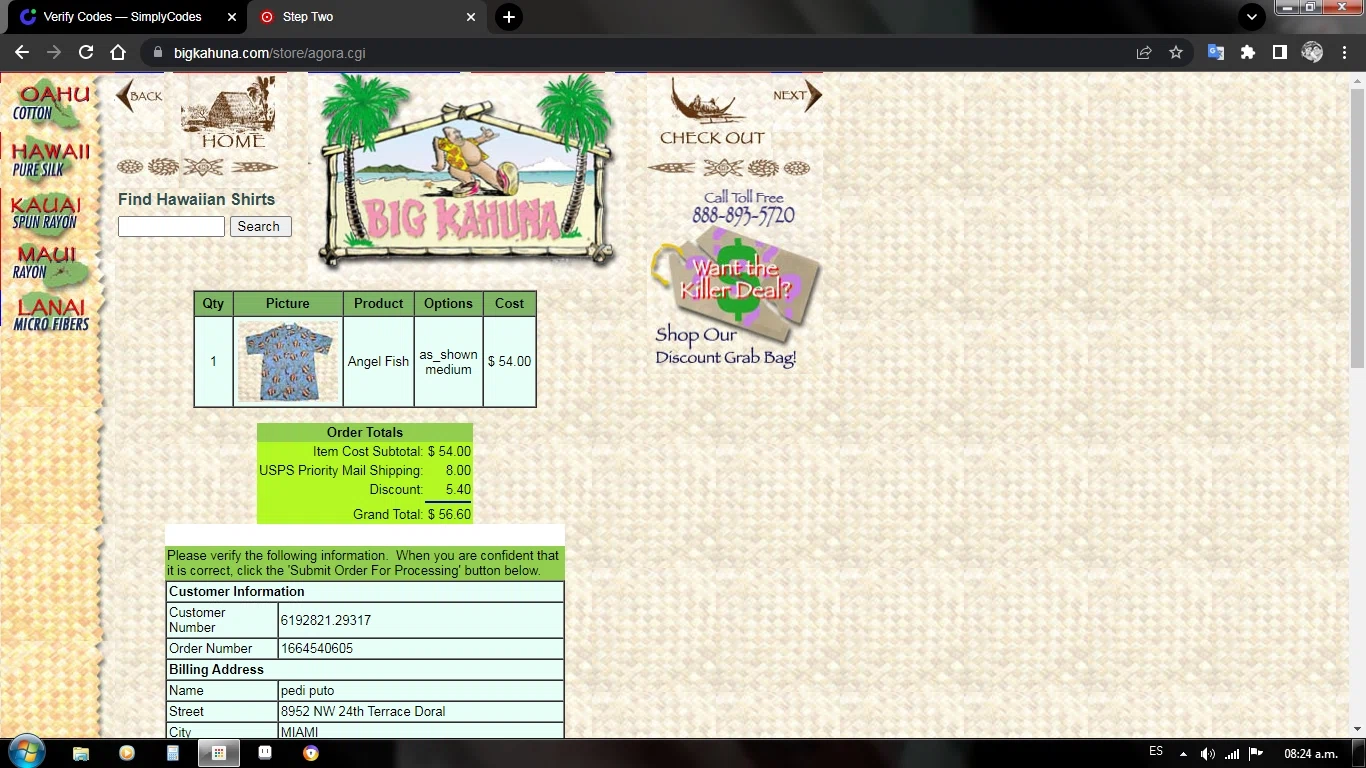
Task: Click the Search button
Action: [x=261, y=227]
